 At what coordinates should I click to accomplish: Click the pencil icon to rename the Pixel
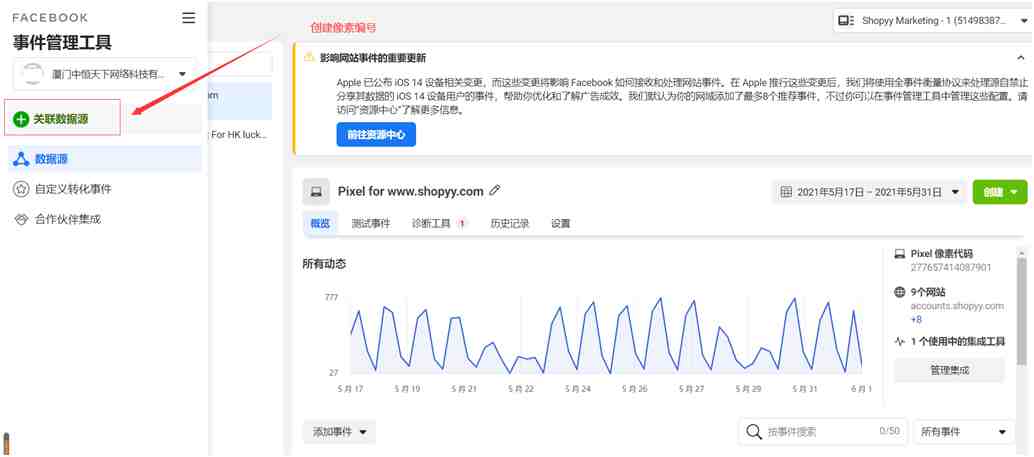pyautogui.click(x=495, y=191)
